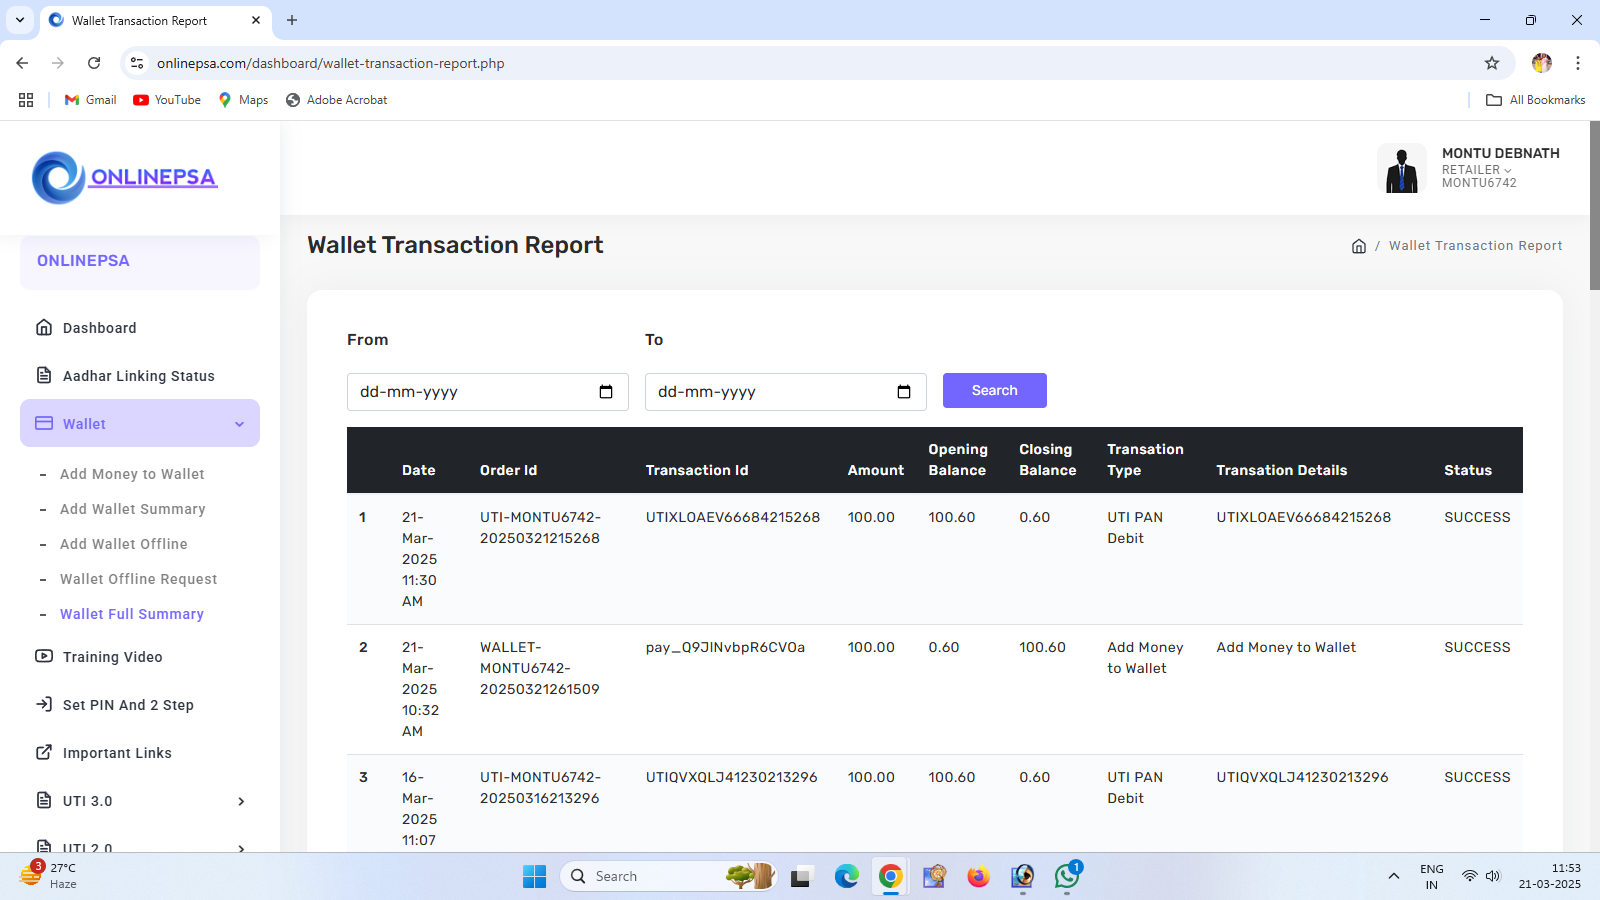Click the user profile avatar image
Image resolution: width=1600 pixels, height=900 pixels.
(1401, 168)
